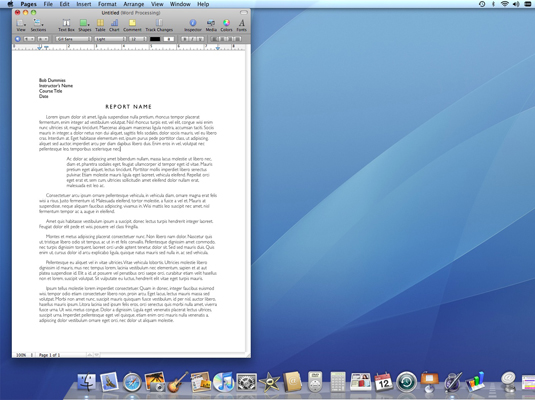Open Time Machine from the Dock

pyautogui.click(x=406, y=382)
